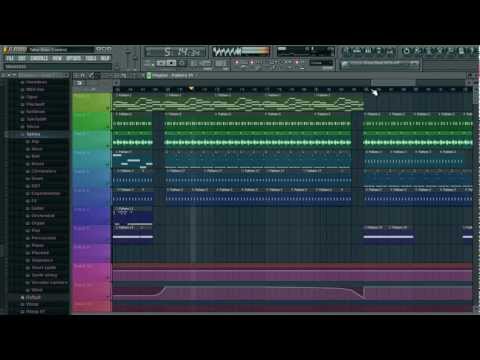Screen dimensions: 480x360
Task: Adjust the master volume slider
Action: (128, 59)
